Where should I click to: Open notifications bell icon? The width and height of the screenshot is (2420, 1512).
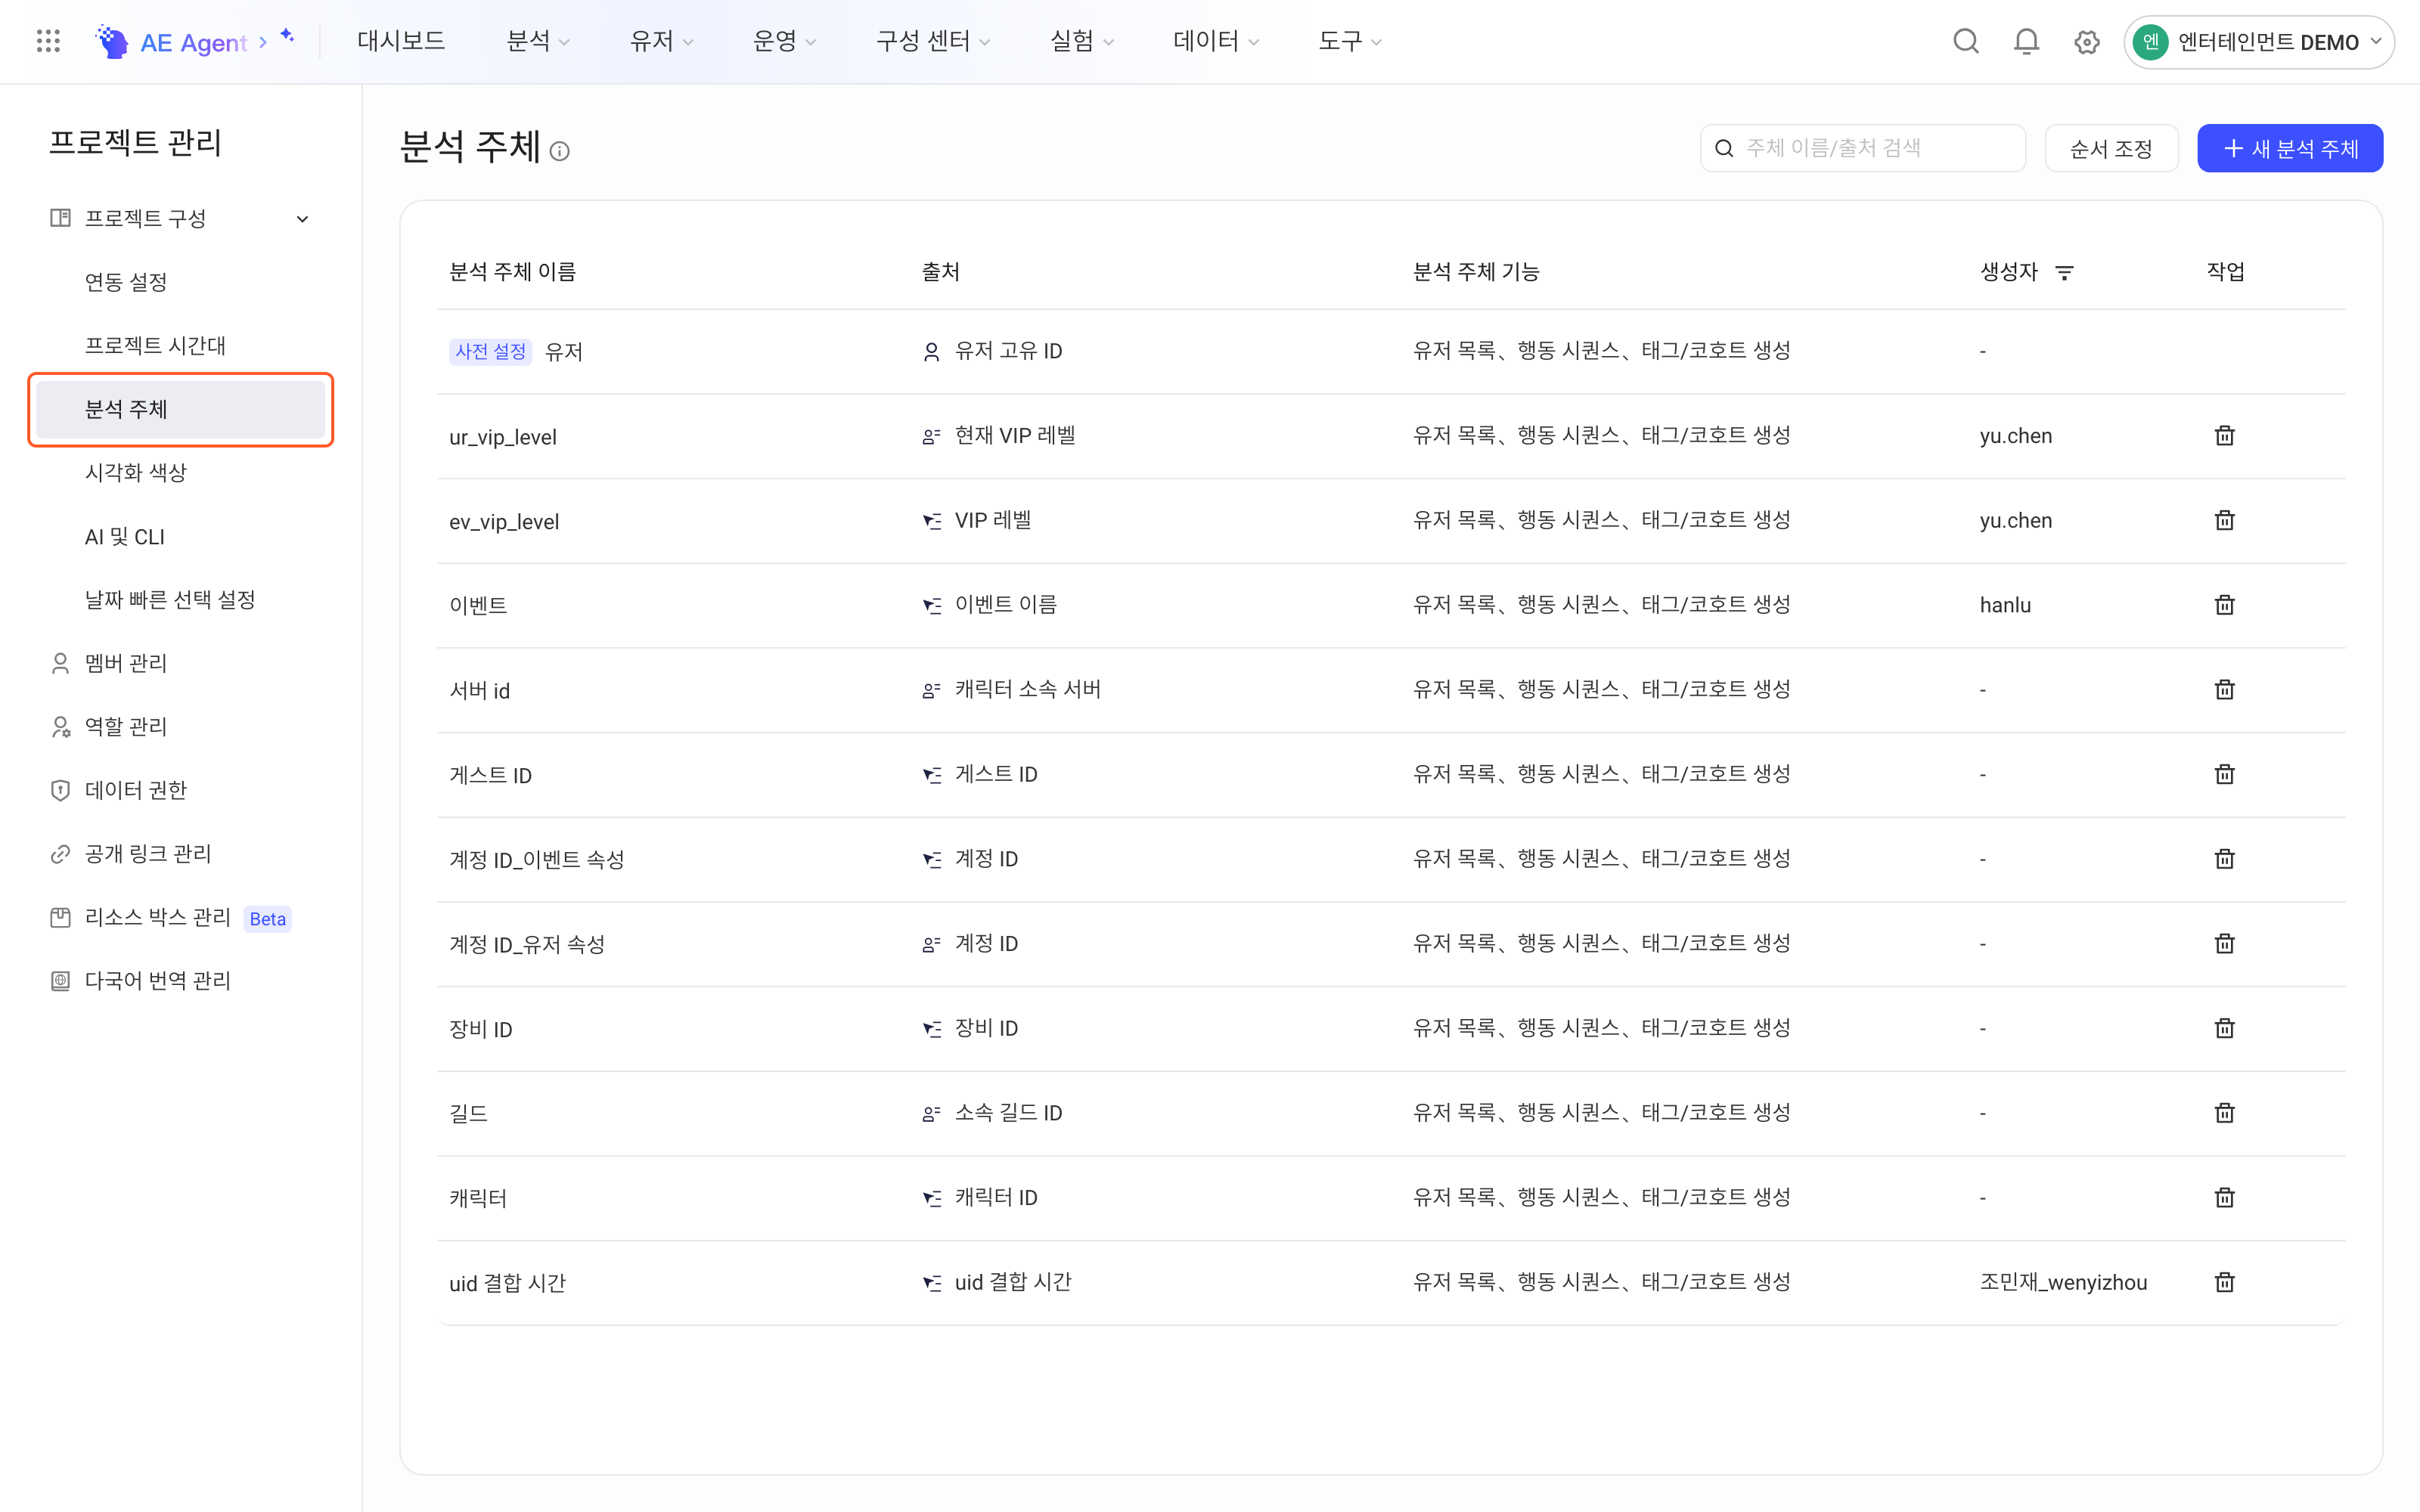pos(2026,41)
